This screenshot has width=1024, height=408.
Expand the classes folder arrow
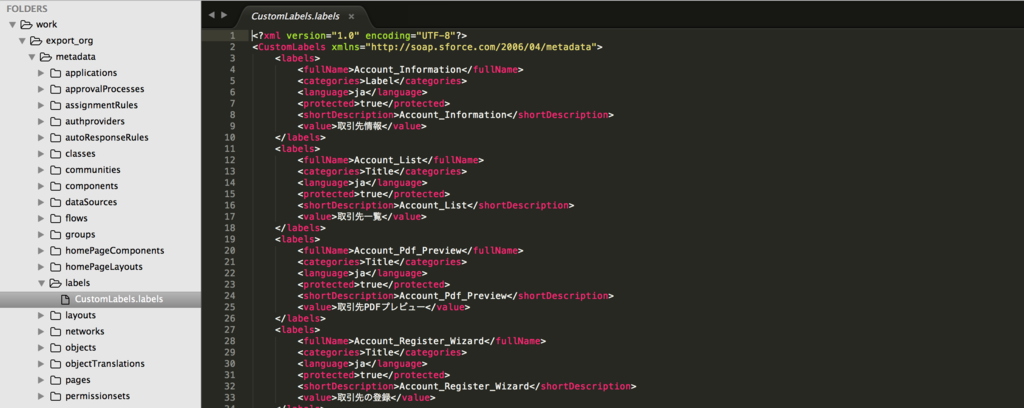pos(41,153)
